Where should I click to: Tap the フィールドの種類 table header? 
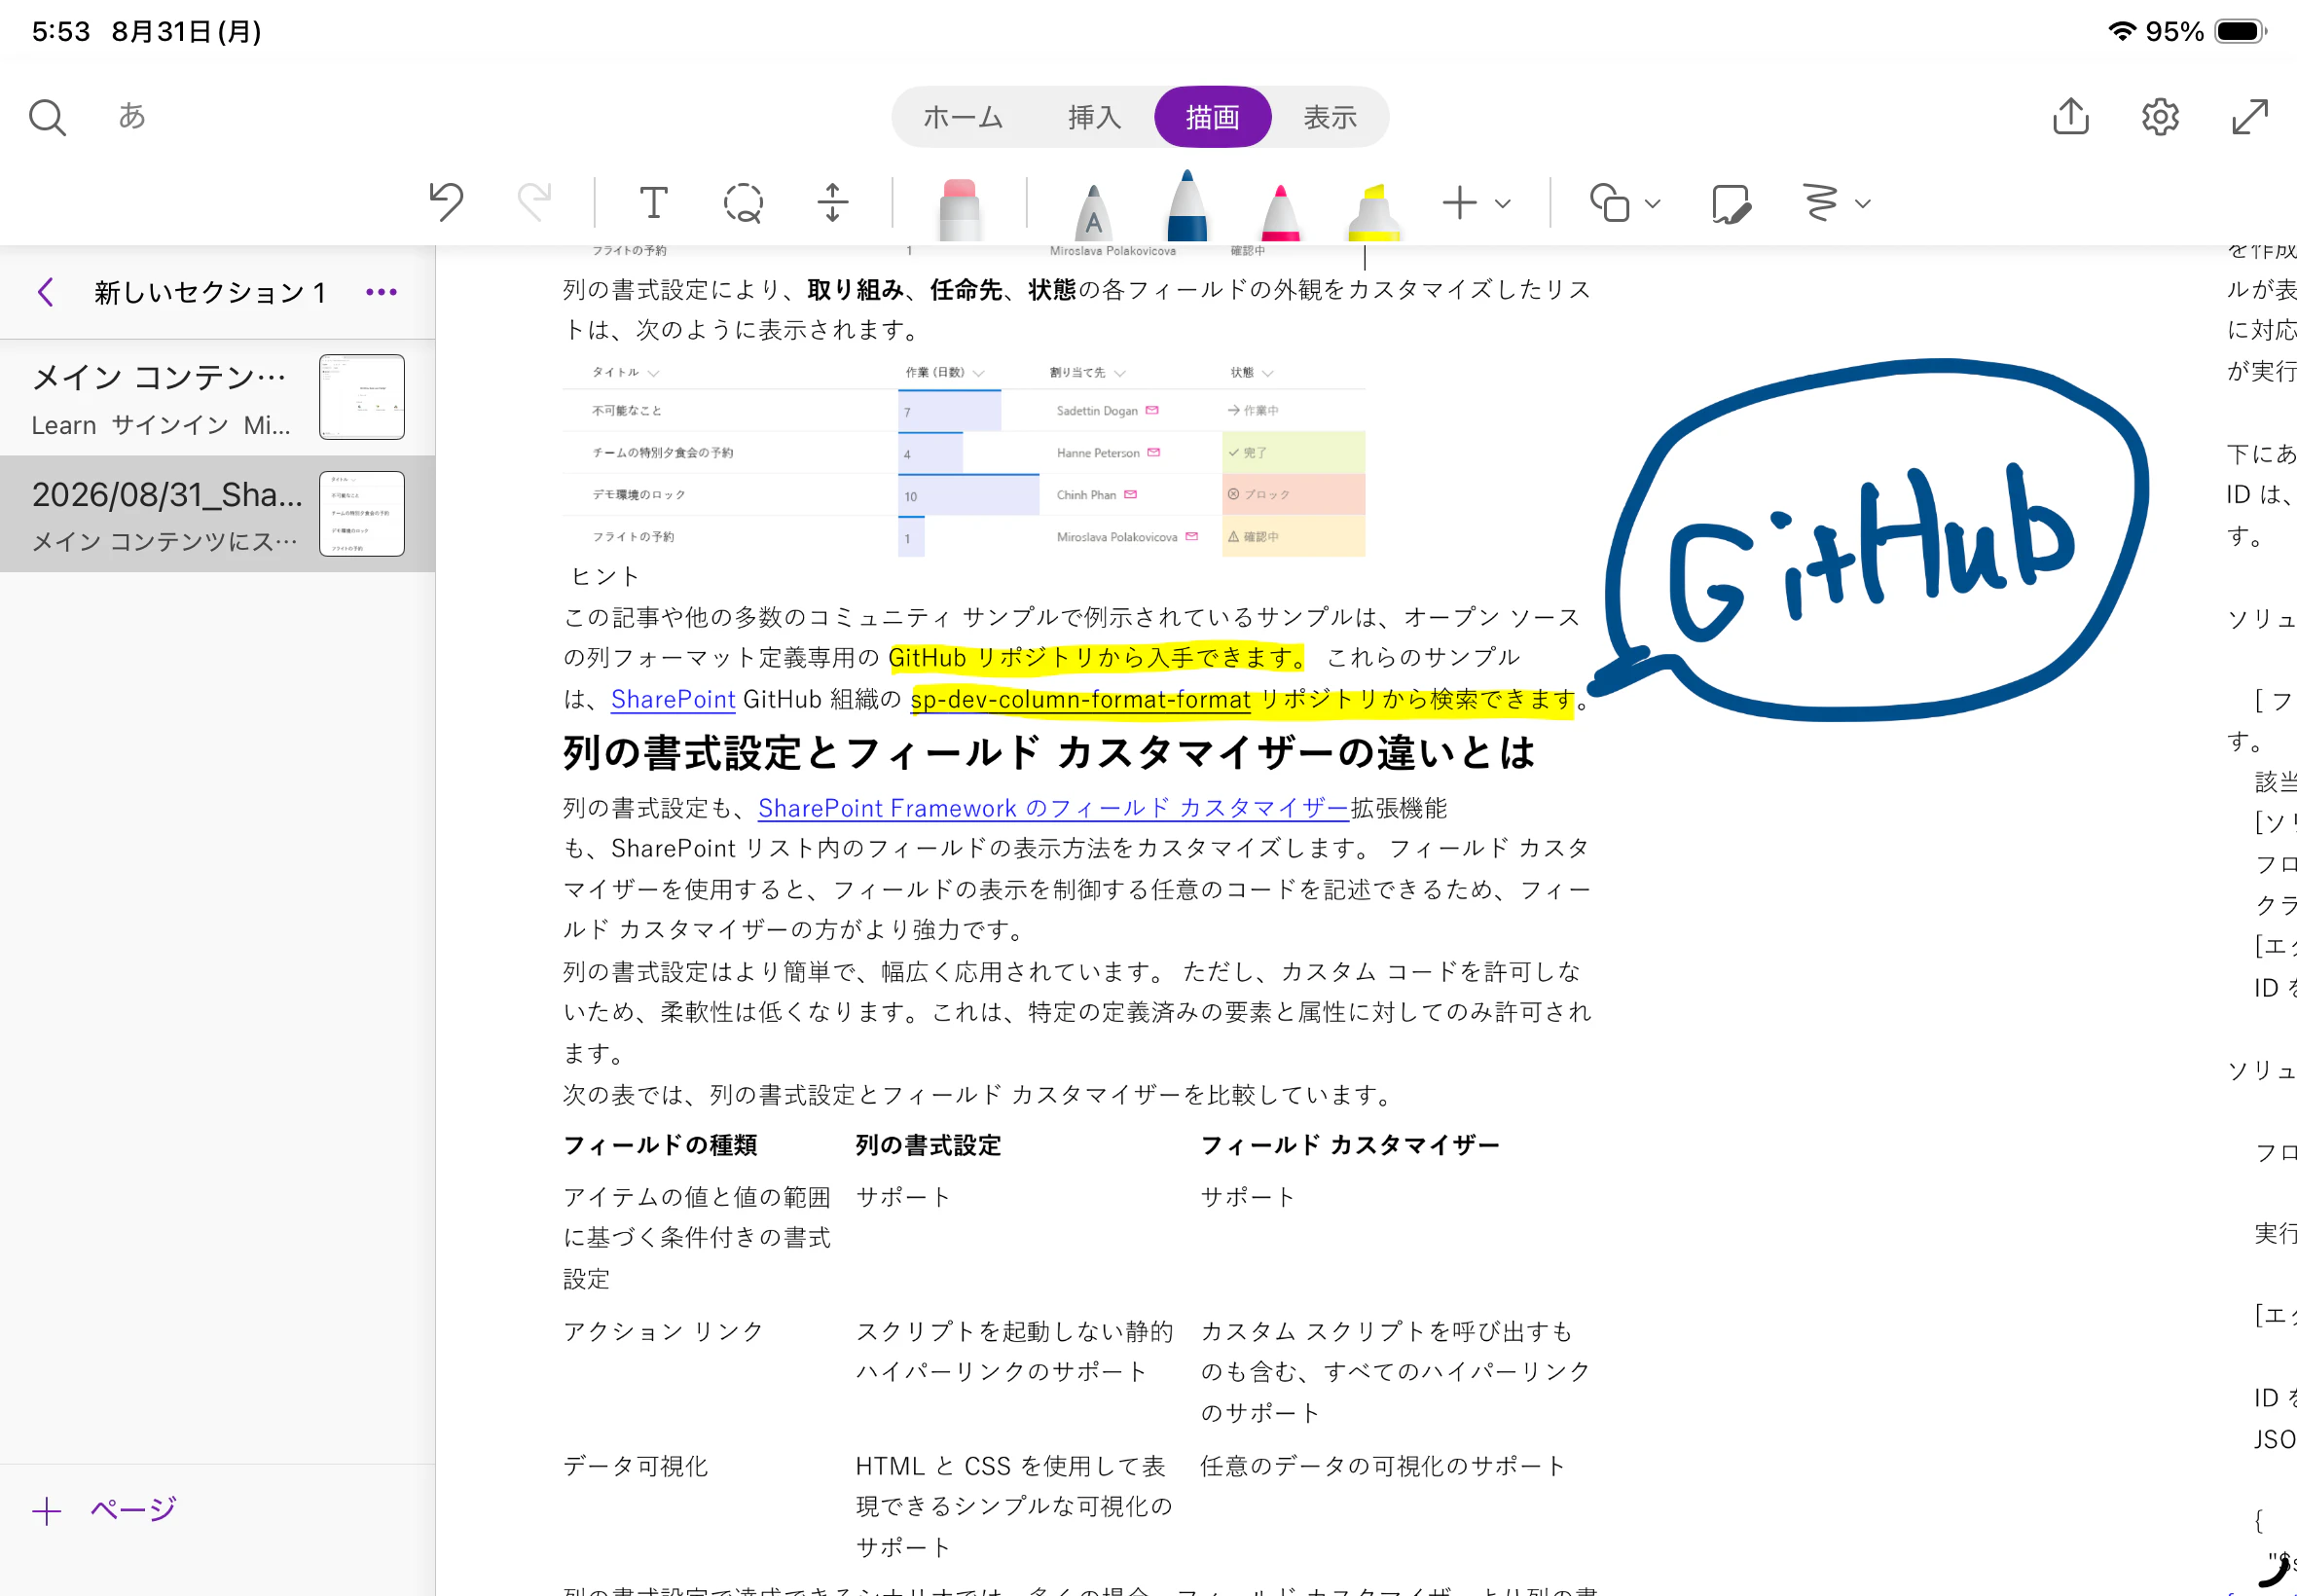(660, 1145)
